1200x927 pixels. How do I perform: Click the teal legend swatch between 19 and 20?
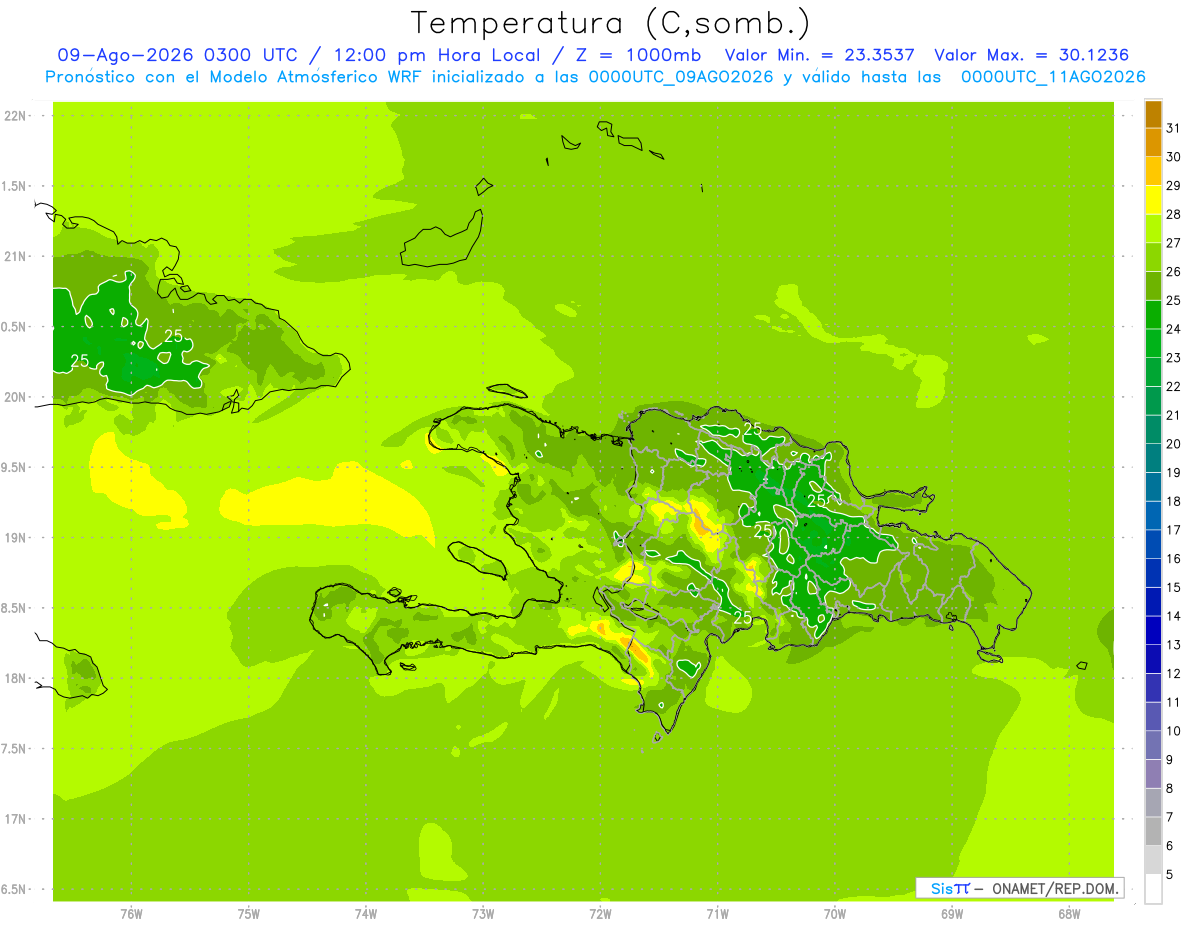(1153, 459)
